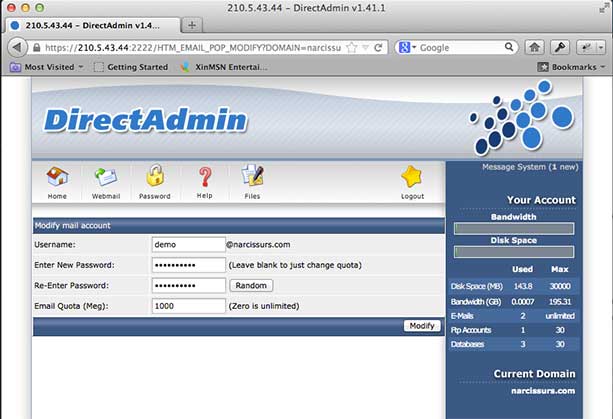Open the Password padlock icon
The height and width of the screenshot is (419, 613).
155,175
